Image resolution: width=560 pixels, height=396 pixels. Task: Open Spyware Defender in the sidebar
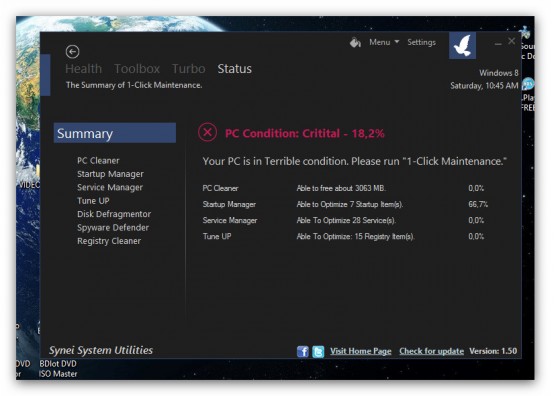click(x=113, y=228)
